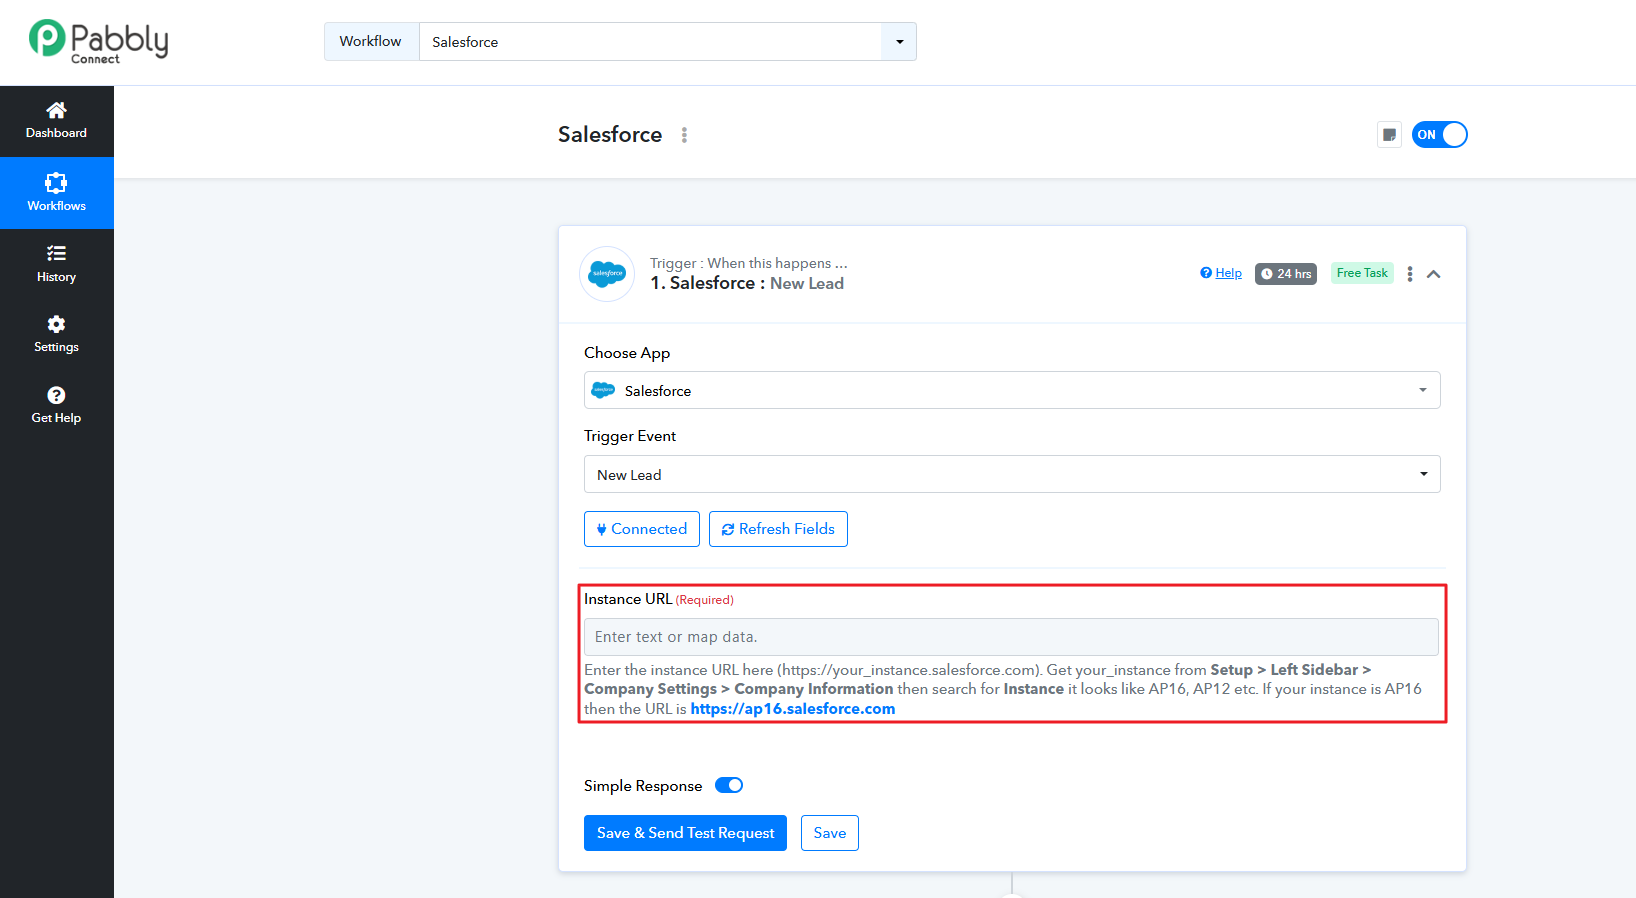Screen dimensions: 1636x898
Task: Open the ap16.salesforce.com example link
Action: pyautogui.click(x=792, y=709)
